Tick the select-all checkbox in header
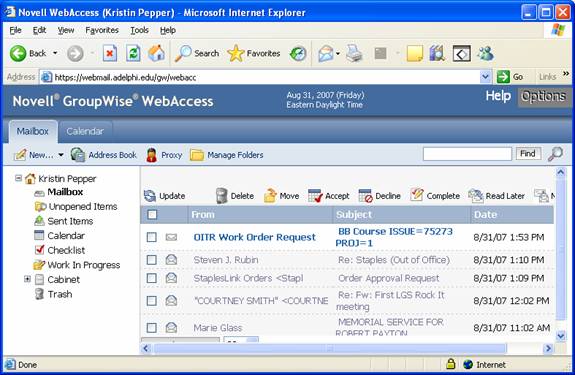 pos(152,214)
